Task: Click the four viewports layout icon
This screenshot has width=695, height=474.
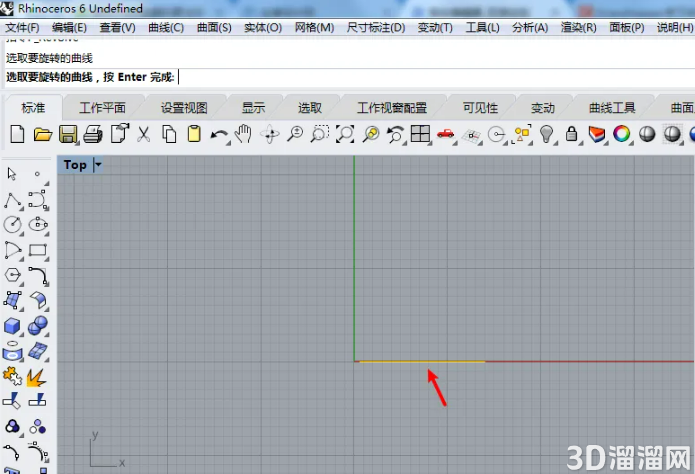Action: tap(420, 134)
